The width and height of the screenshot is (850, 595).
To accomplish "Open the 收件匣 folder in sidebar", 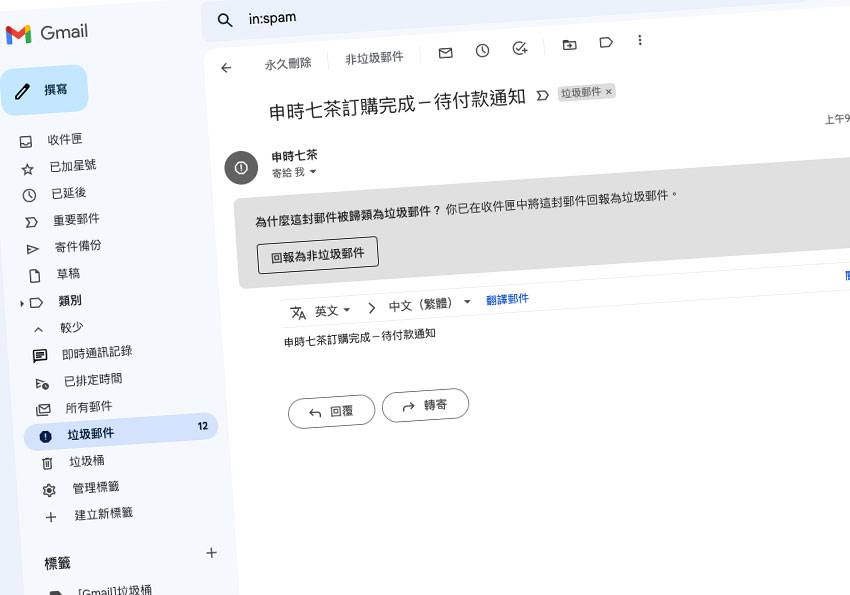I will point(65,140).
